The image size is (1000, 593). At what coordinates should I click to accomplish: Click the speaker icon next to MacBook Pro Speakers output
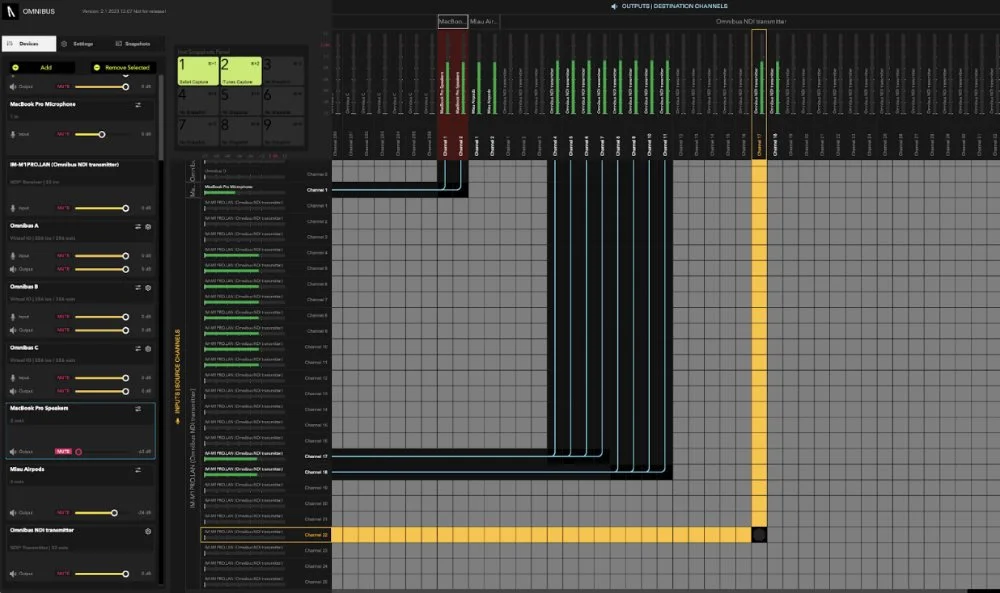coord(12,451)
